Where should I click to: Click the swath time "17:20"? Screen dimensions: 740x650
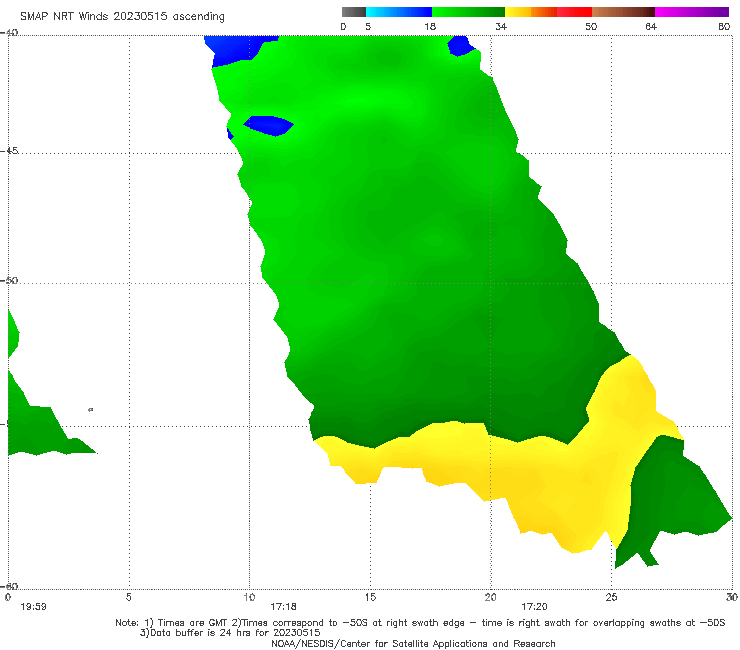534,607
